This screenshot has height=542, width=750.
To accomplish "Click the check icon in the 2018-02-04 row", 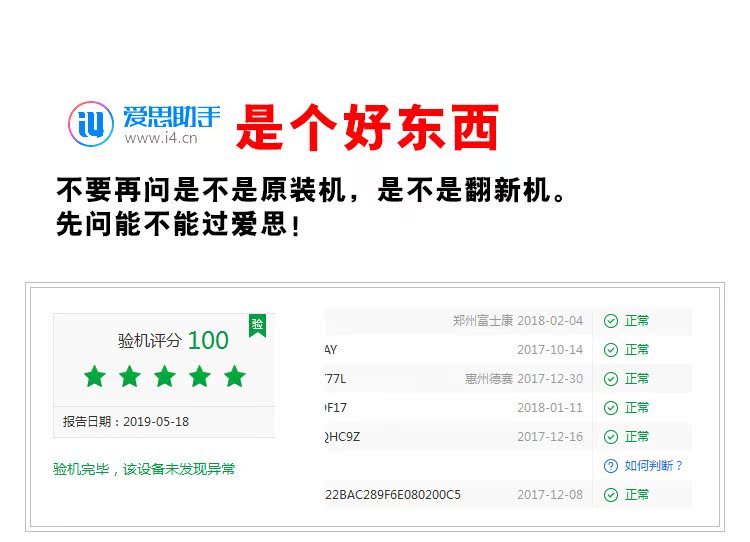I will click(x=611, y=321).
